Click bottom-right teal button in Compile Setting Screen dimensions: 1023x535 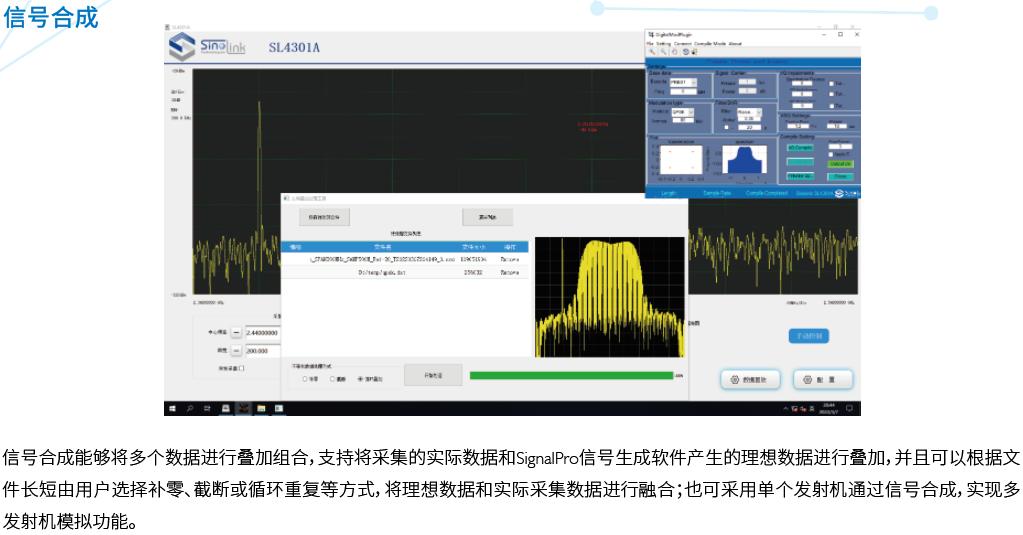click(x=840, y=176)
